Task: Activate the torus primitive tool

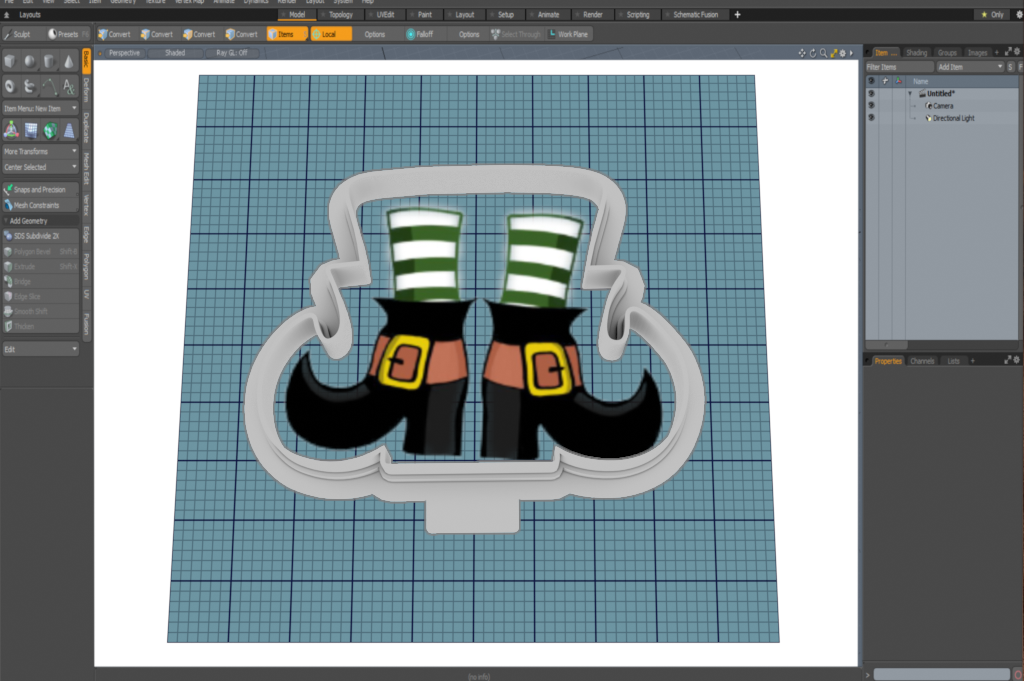Action: 9,86
